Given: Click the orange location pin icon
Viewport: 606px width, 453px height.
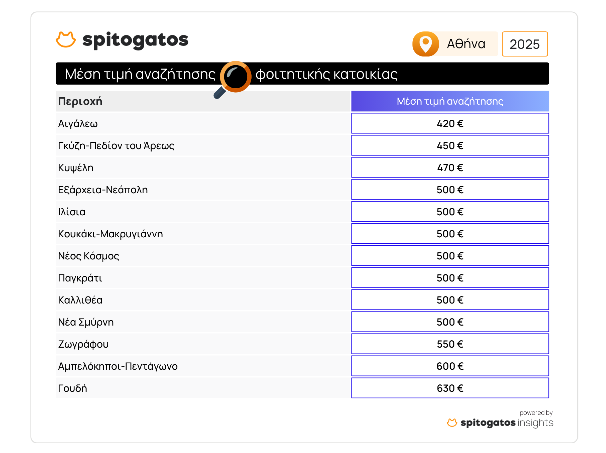Looking at the screenshot, I should (426, 44).
